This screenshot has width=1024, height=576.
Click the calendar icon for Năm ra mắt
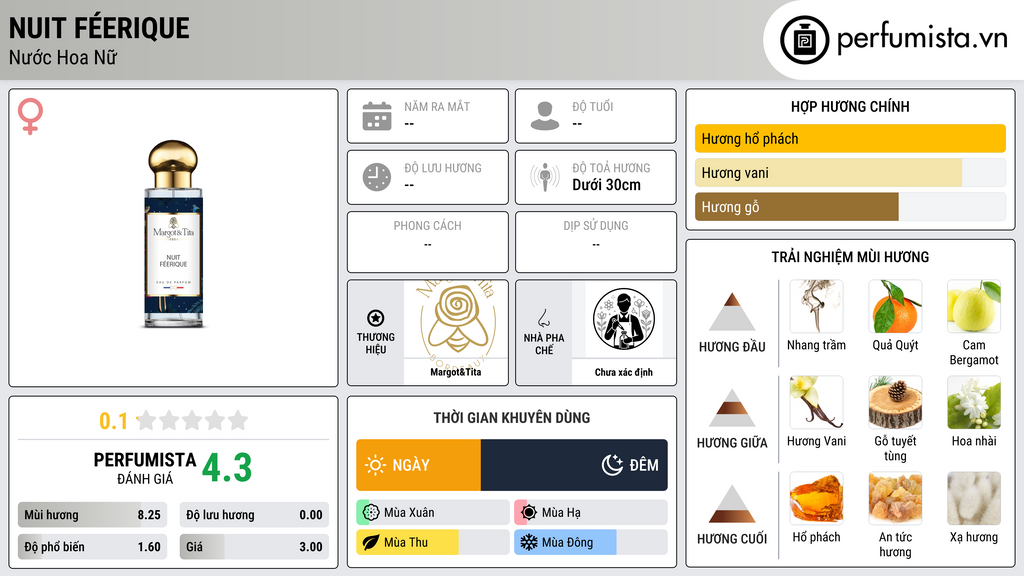377,116
